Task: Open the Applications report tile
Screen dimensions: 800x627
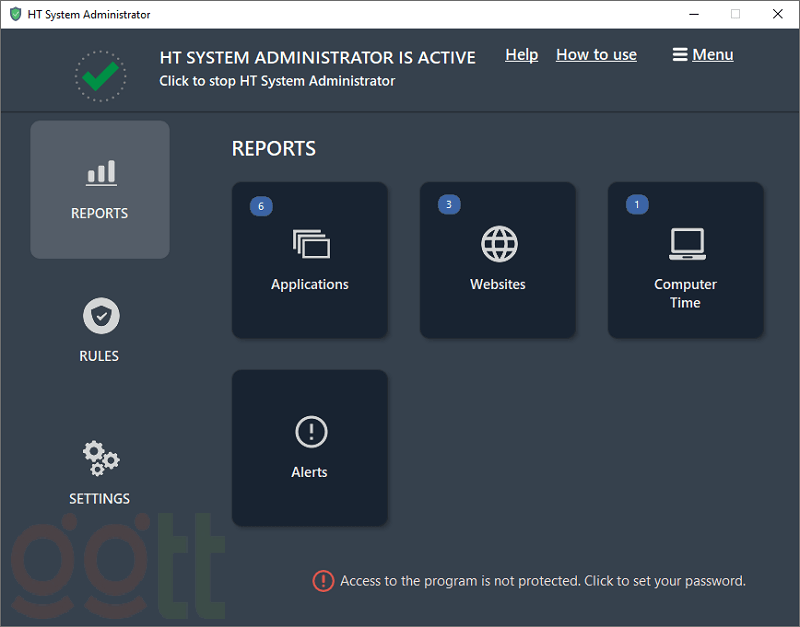Action: click(310, 260)
